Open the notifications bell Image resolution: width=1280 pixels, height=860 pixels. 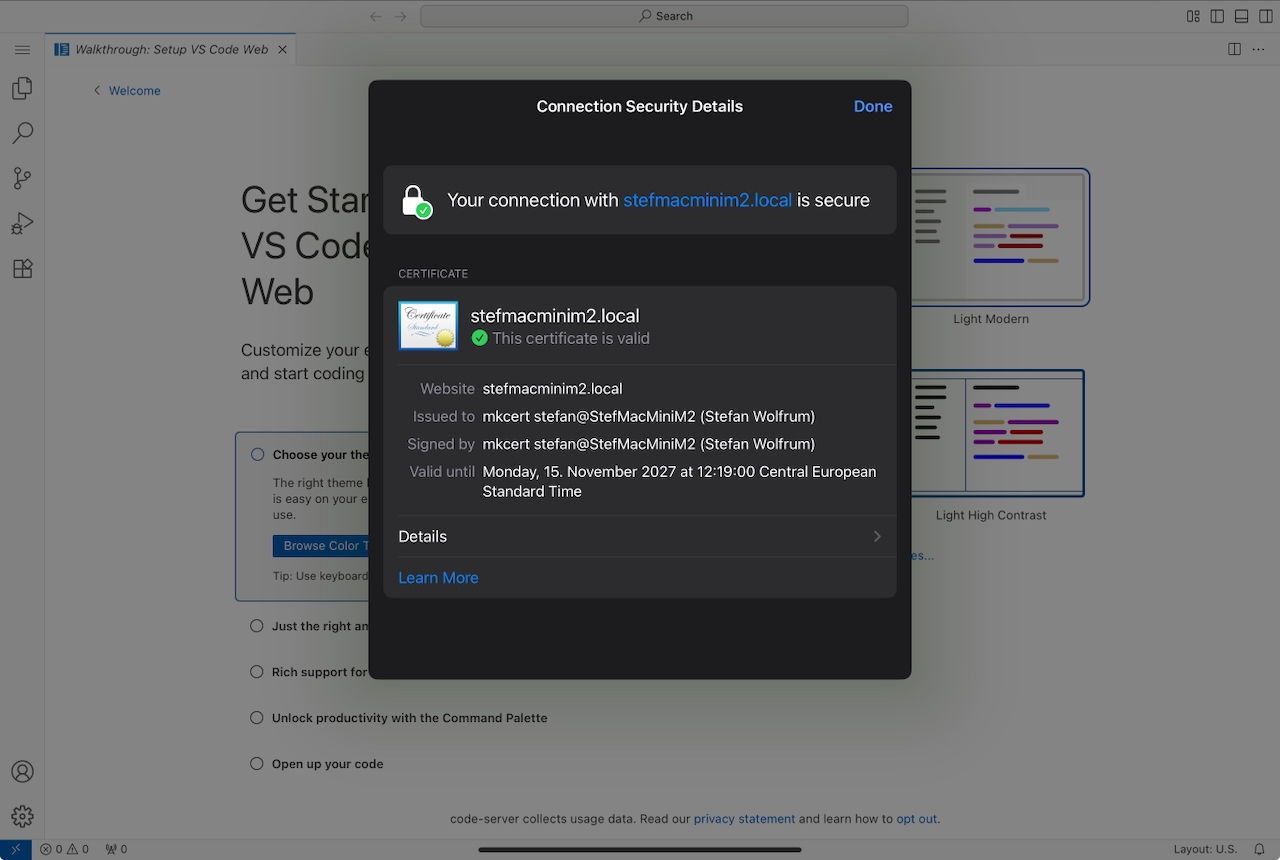point(1259,849)
